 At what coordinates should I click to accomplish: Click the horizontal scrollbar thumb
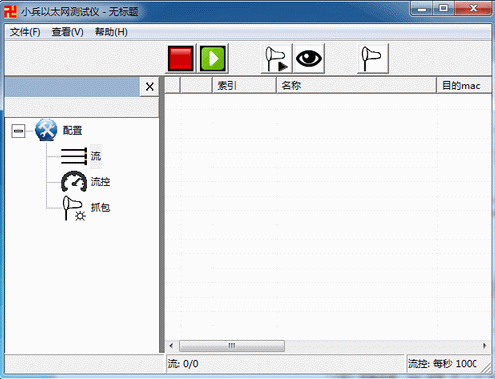click(x=232, y=346)
